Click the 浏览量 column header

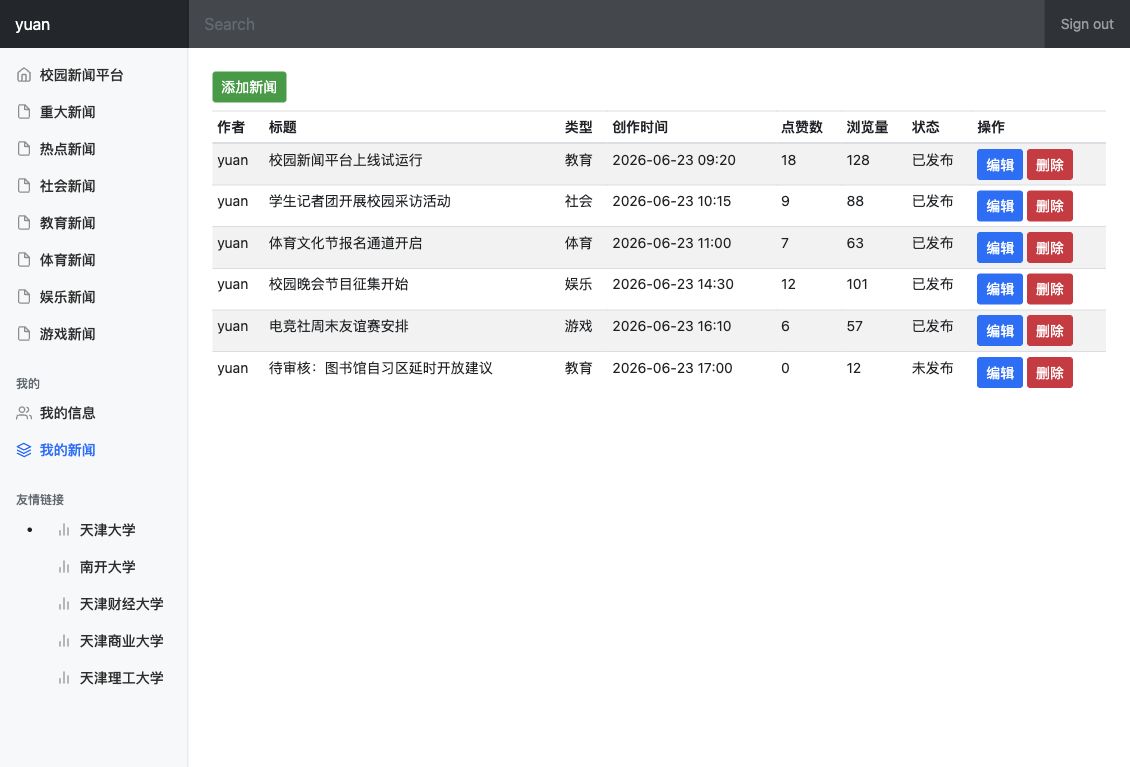[x=867, y=127]
